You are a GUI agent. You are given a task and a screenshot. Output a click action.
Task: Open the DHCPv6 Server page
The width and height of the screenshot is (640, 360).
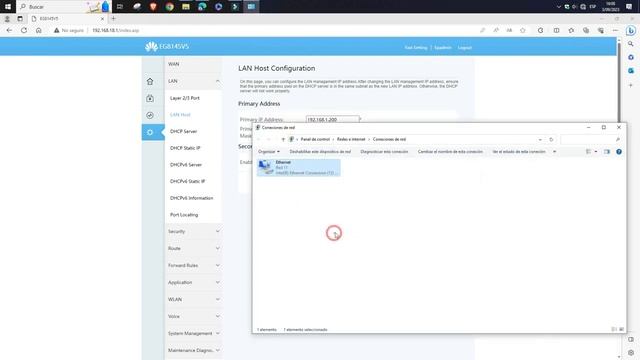click(186, 165)
